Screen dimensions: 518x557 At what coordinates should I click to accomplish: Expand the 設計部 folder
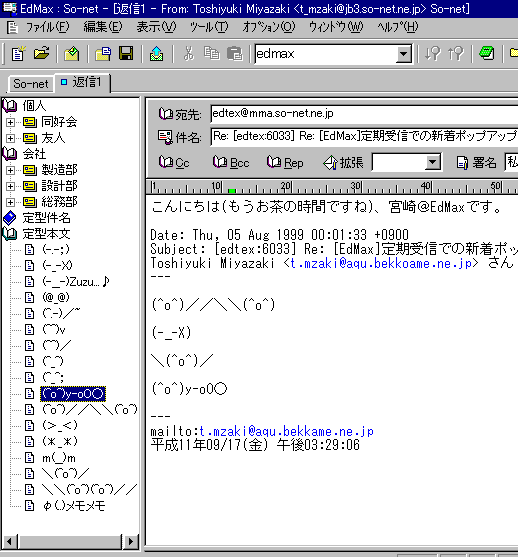pyautogui.click(x=10, y=186)
